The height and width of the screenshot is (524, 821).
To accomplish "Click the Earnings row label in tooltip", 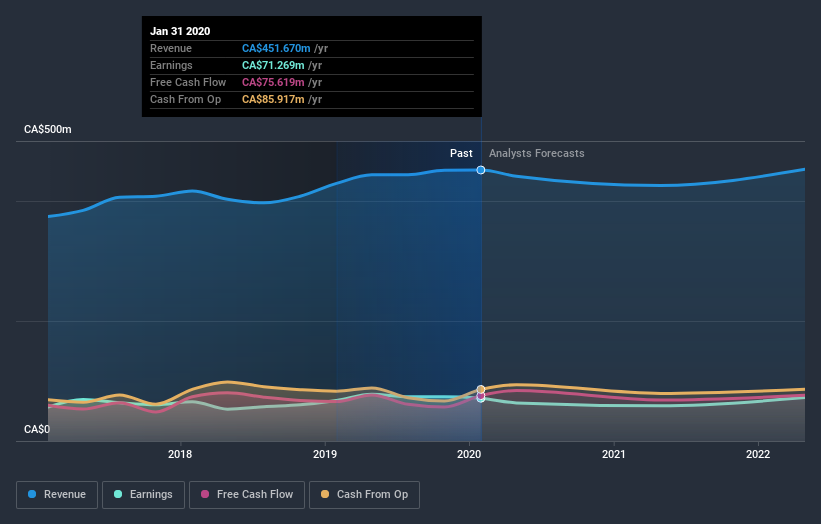I will pos(171,65).
